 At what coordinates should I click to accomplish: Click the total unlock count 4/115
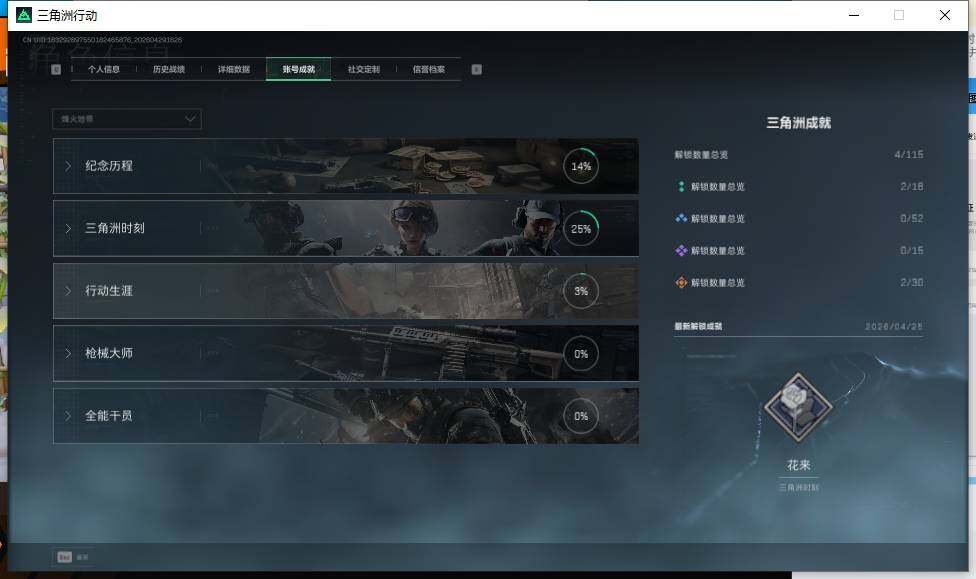tap(909, 154)
